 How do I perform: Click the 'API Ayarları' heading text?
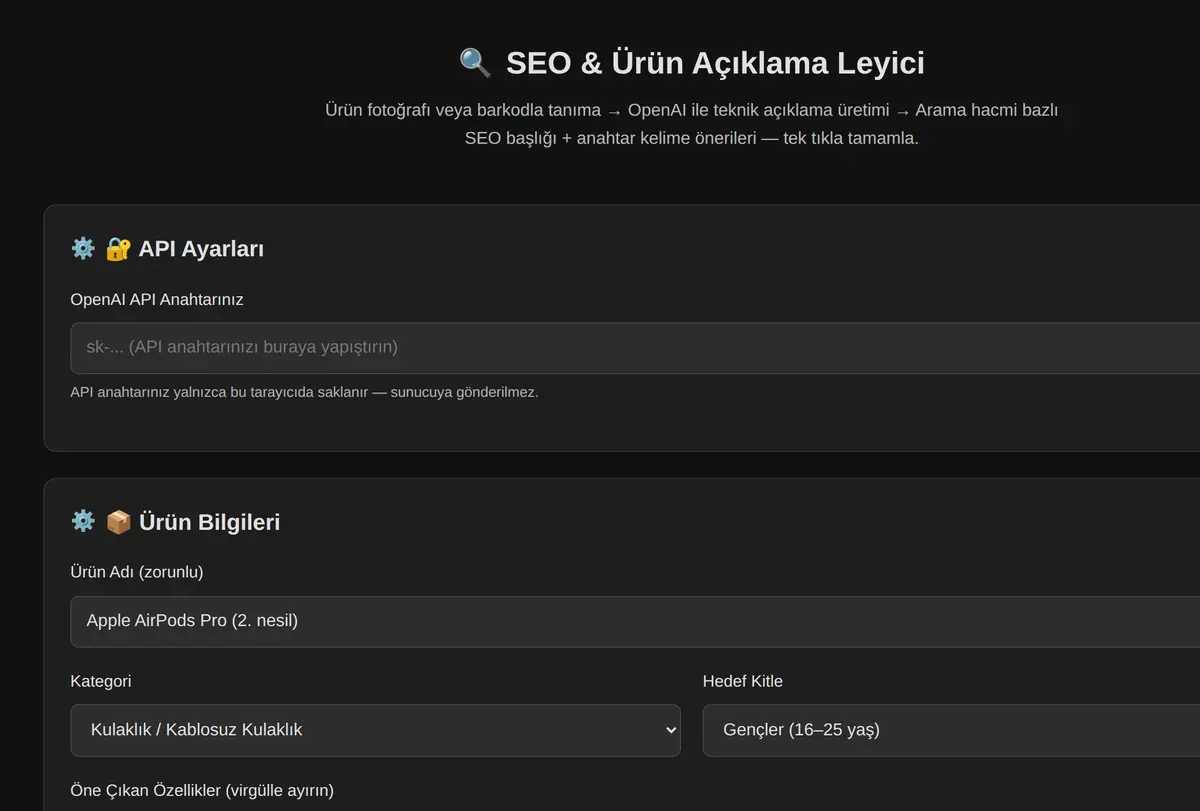click(x=201, y=249)
